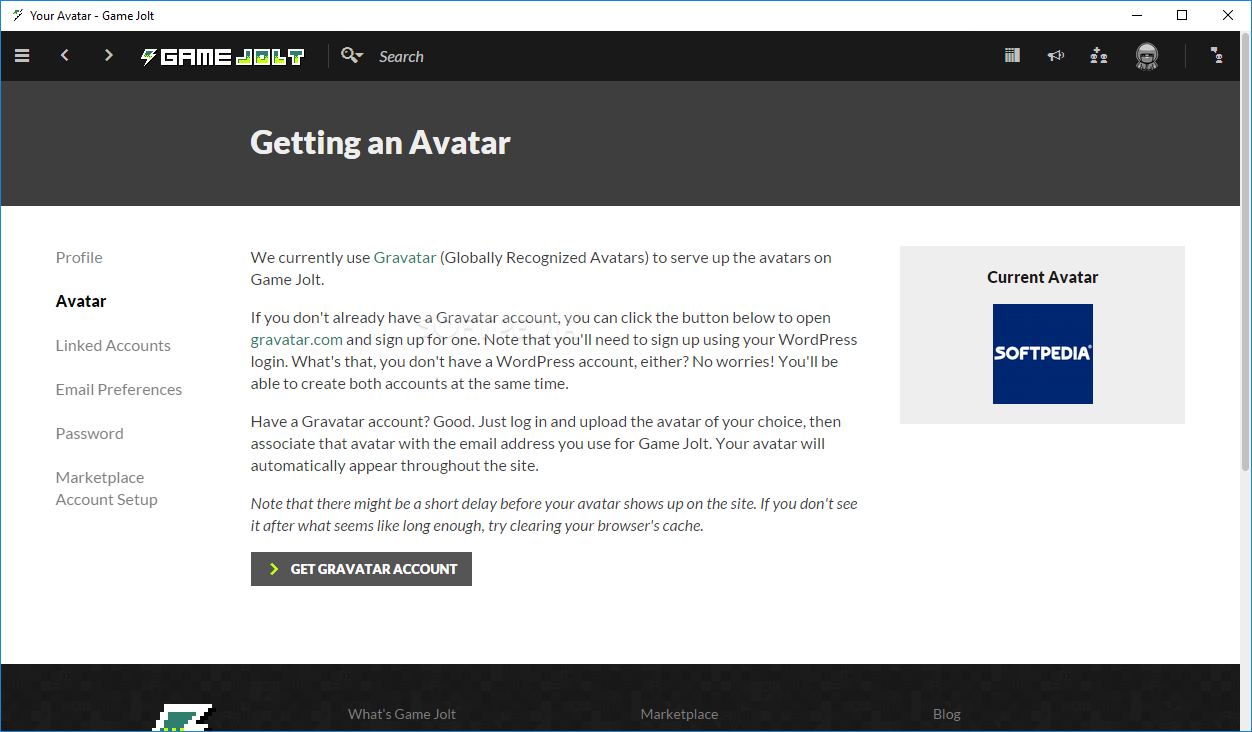This screenshot has width=1252, height=732.
Task: Open Blog footer link
Action: pyautogui.click(x=947, y=714)
